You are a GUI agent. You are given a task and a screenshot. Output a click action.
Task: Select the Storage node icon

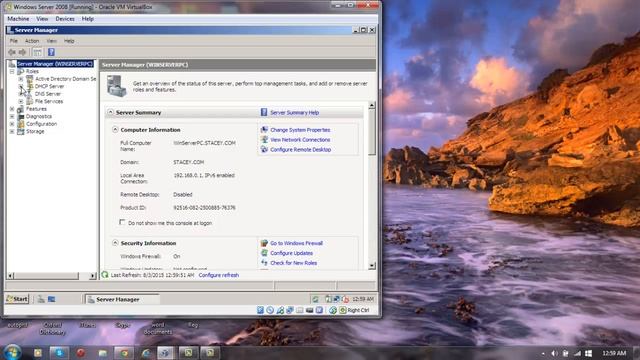(x=21, y=131)
